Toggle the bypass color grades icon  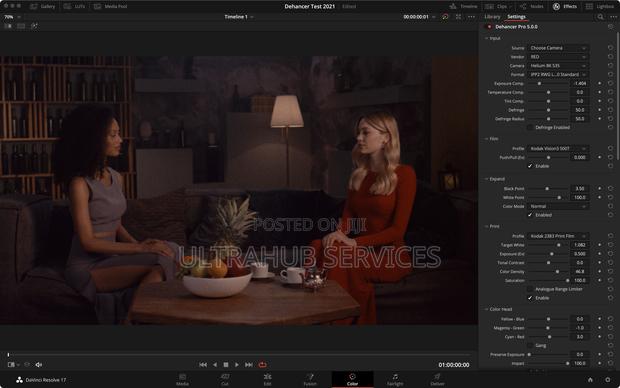coord(445,17)
